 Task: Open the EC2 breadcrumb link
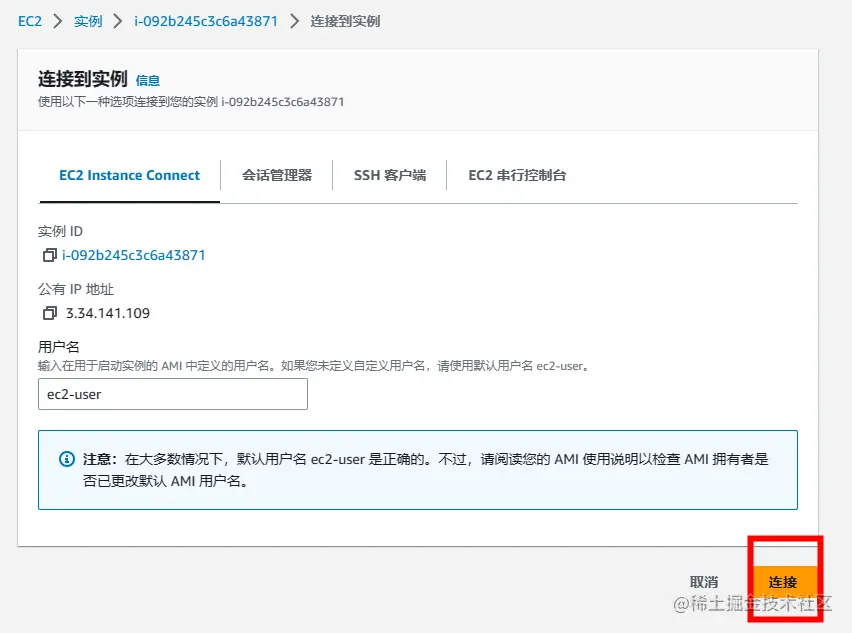tap(30, 21)
